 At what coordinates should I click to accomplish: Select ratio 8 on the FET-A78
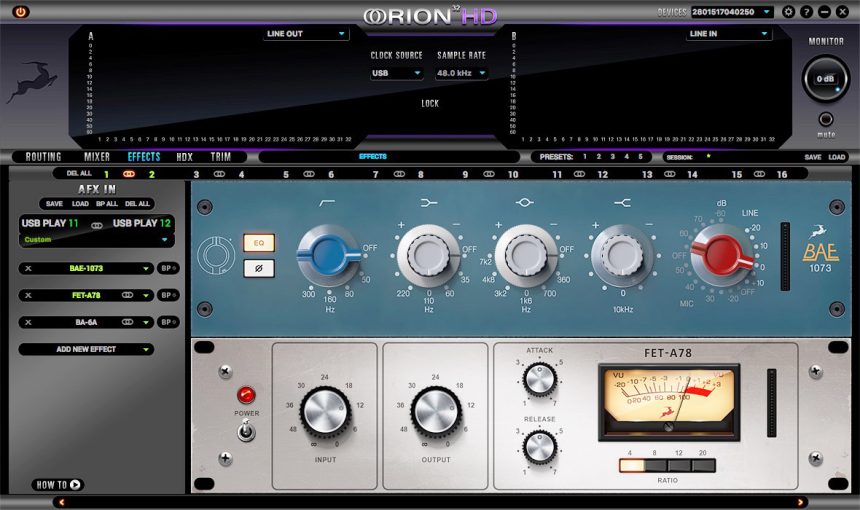[655, 465]
